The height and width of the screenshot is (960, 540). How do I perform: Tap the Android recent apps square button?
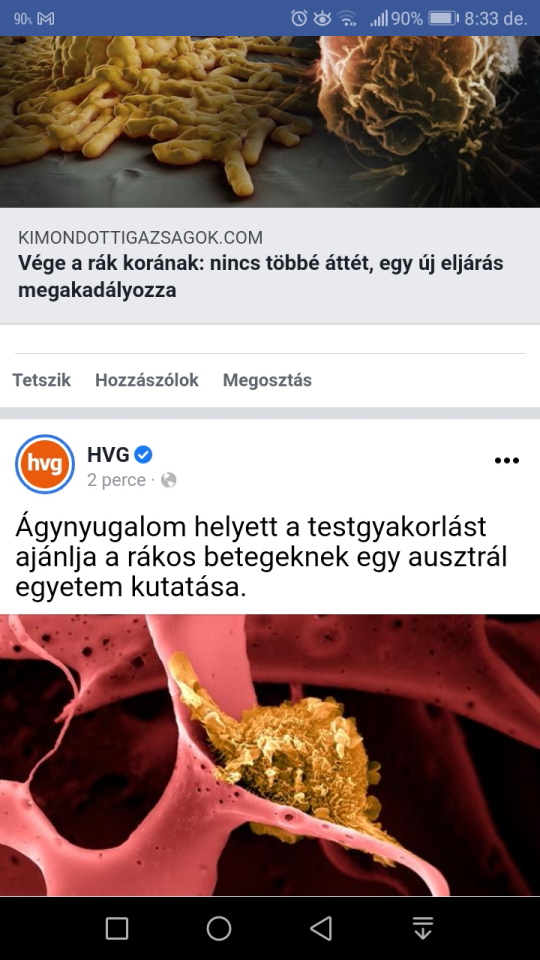116,928
